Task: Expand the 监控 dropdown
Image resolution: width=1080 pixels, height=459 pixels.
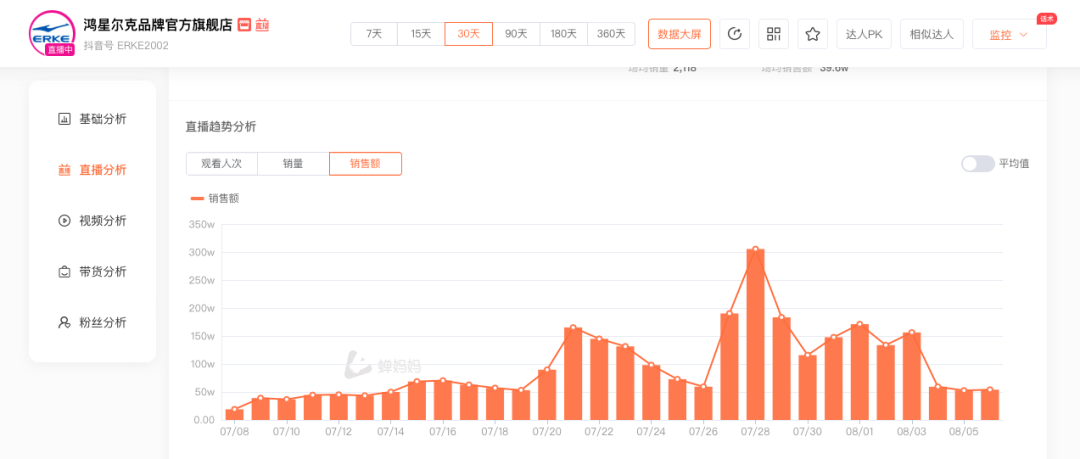Action: point(1008,35)
